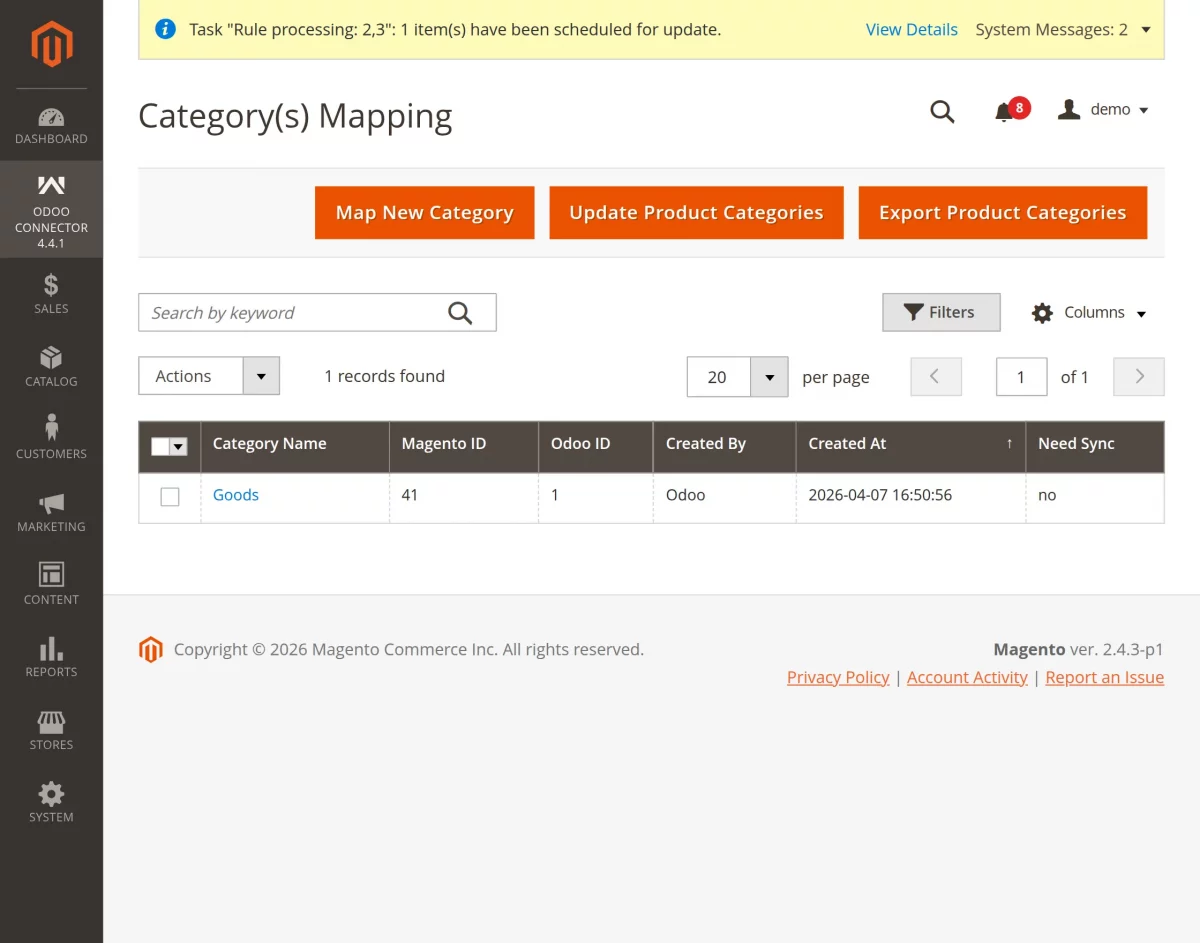This screenshot has width=1200, height=943.
Task: Click the Magento logo in the sidebar
Action: 51,44
